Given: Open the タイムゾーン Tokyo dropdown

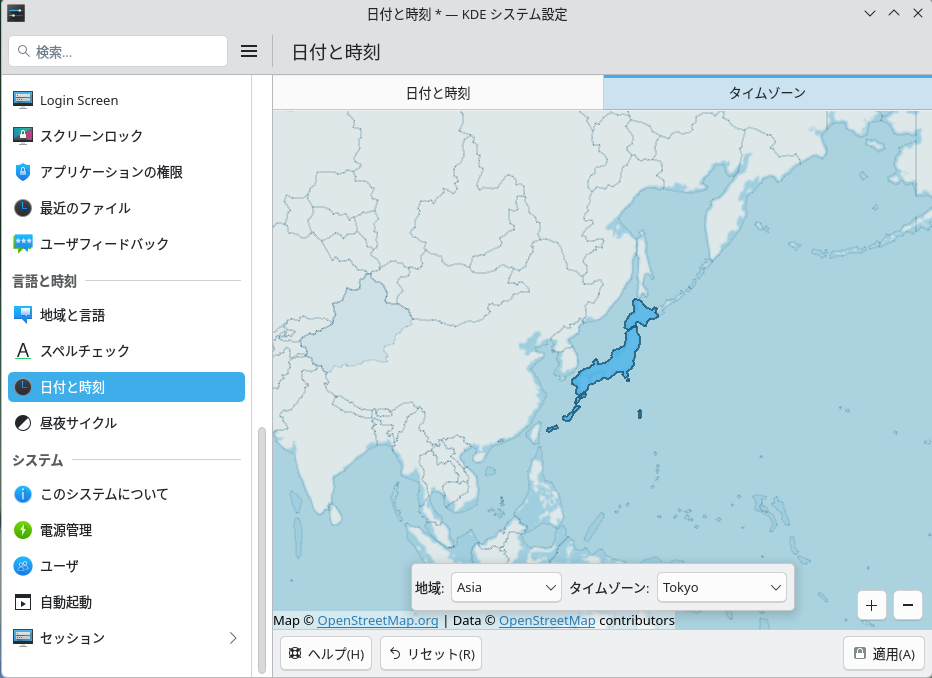Looking at the screenshot, I should [721, 588].
